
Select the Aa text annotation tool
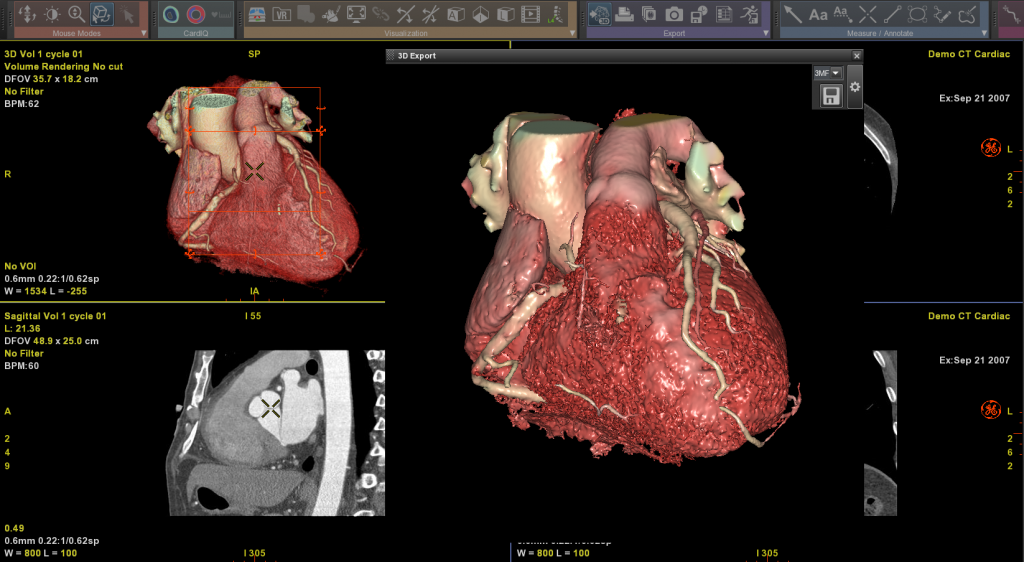(x=818, y=14)
